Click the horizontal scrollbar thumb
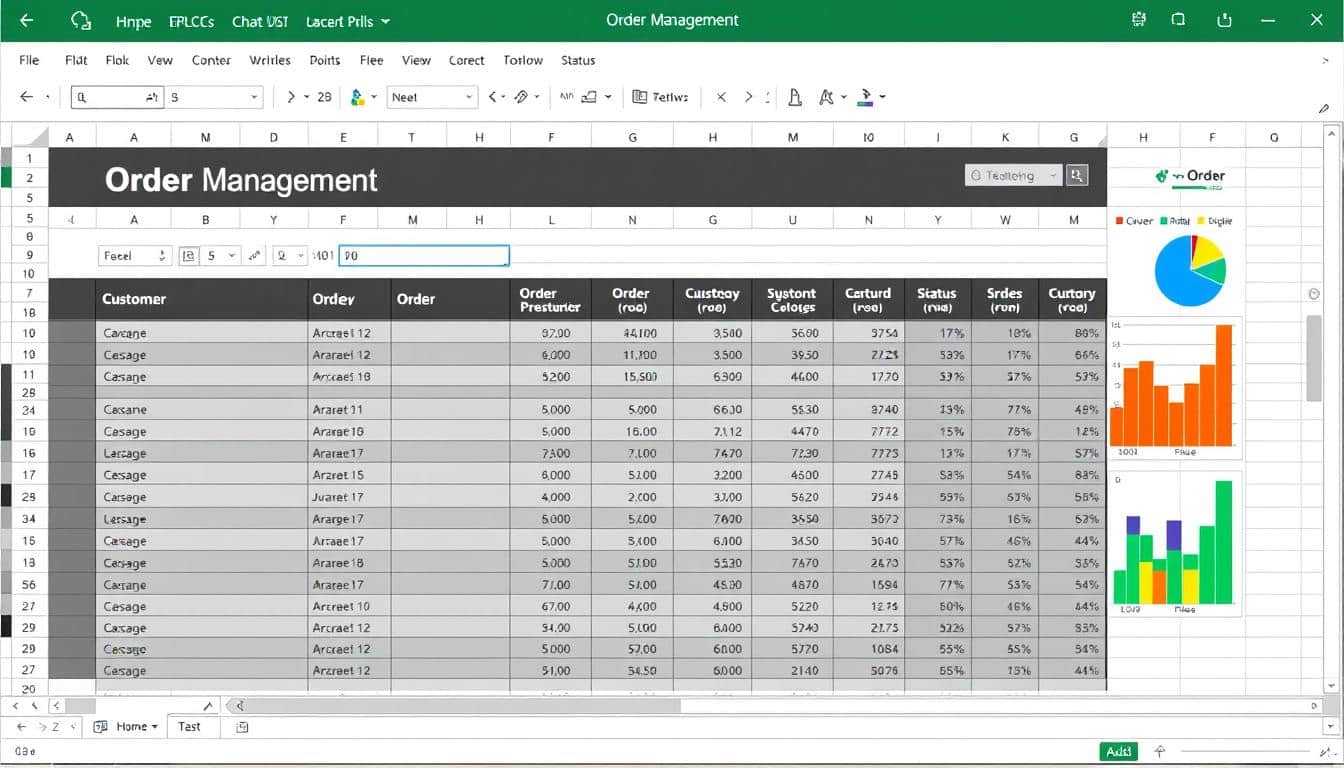 (456, 706)
